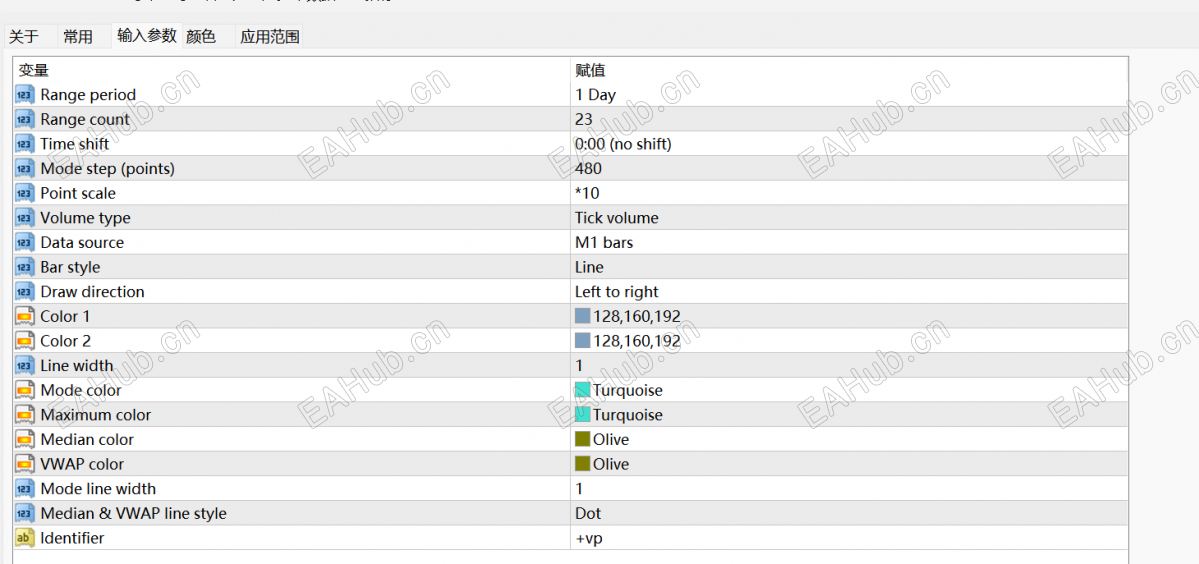Click the Mode color Turquoise swatch

583,390
